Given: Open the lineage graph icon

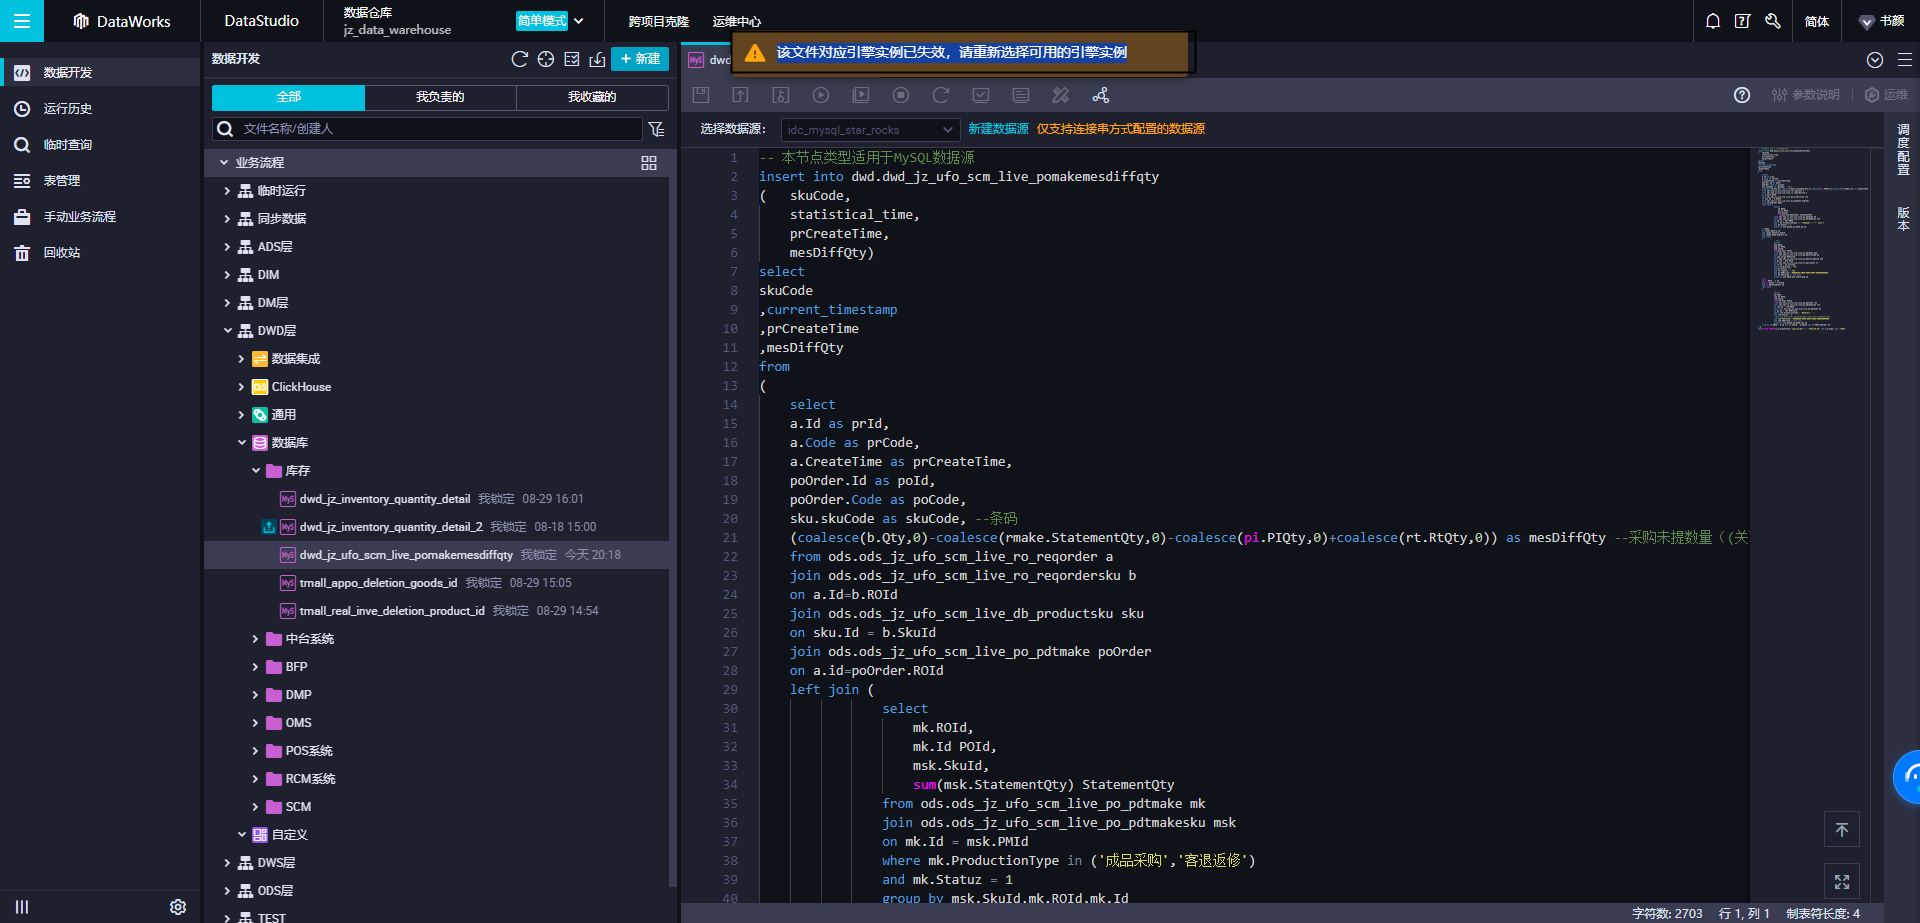Looking at the screenshot, I should coord(1101,95).
